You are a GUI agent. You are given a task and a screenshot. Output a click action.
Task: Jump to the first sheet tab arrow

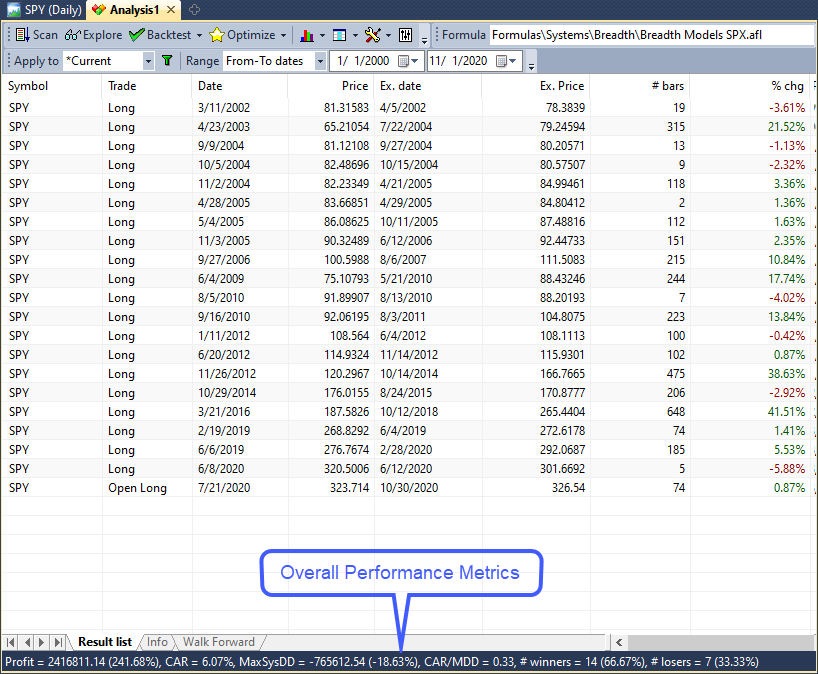(x=10, y=642)
